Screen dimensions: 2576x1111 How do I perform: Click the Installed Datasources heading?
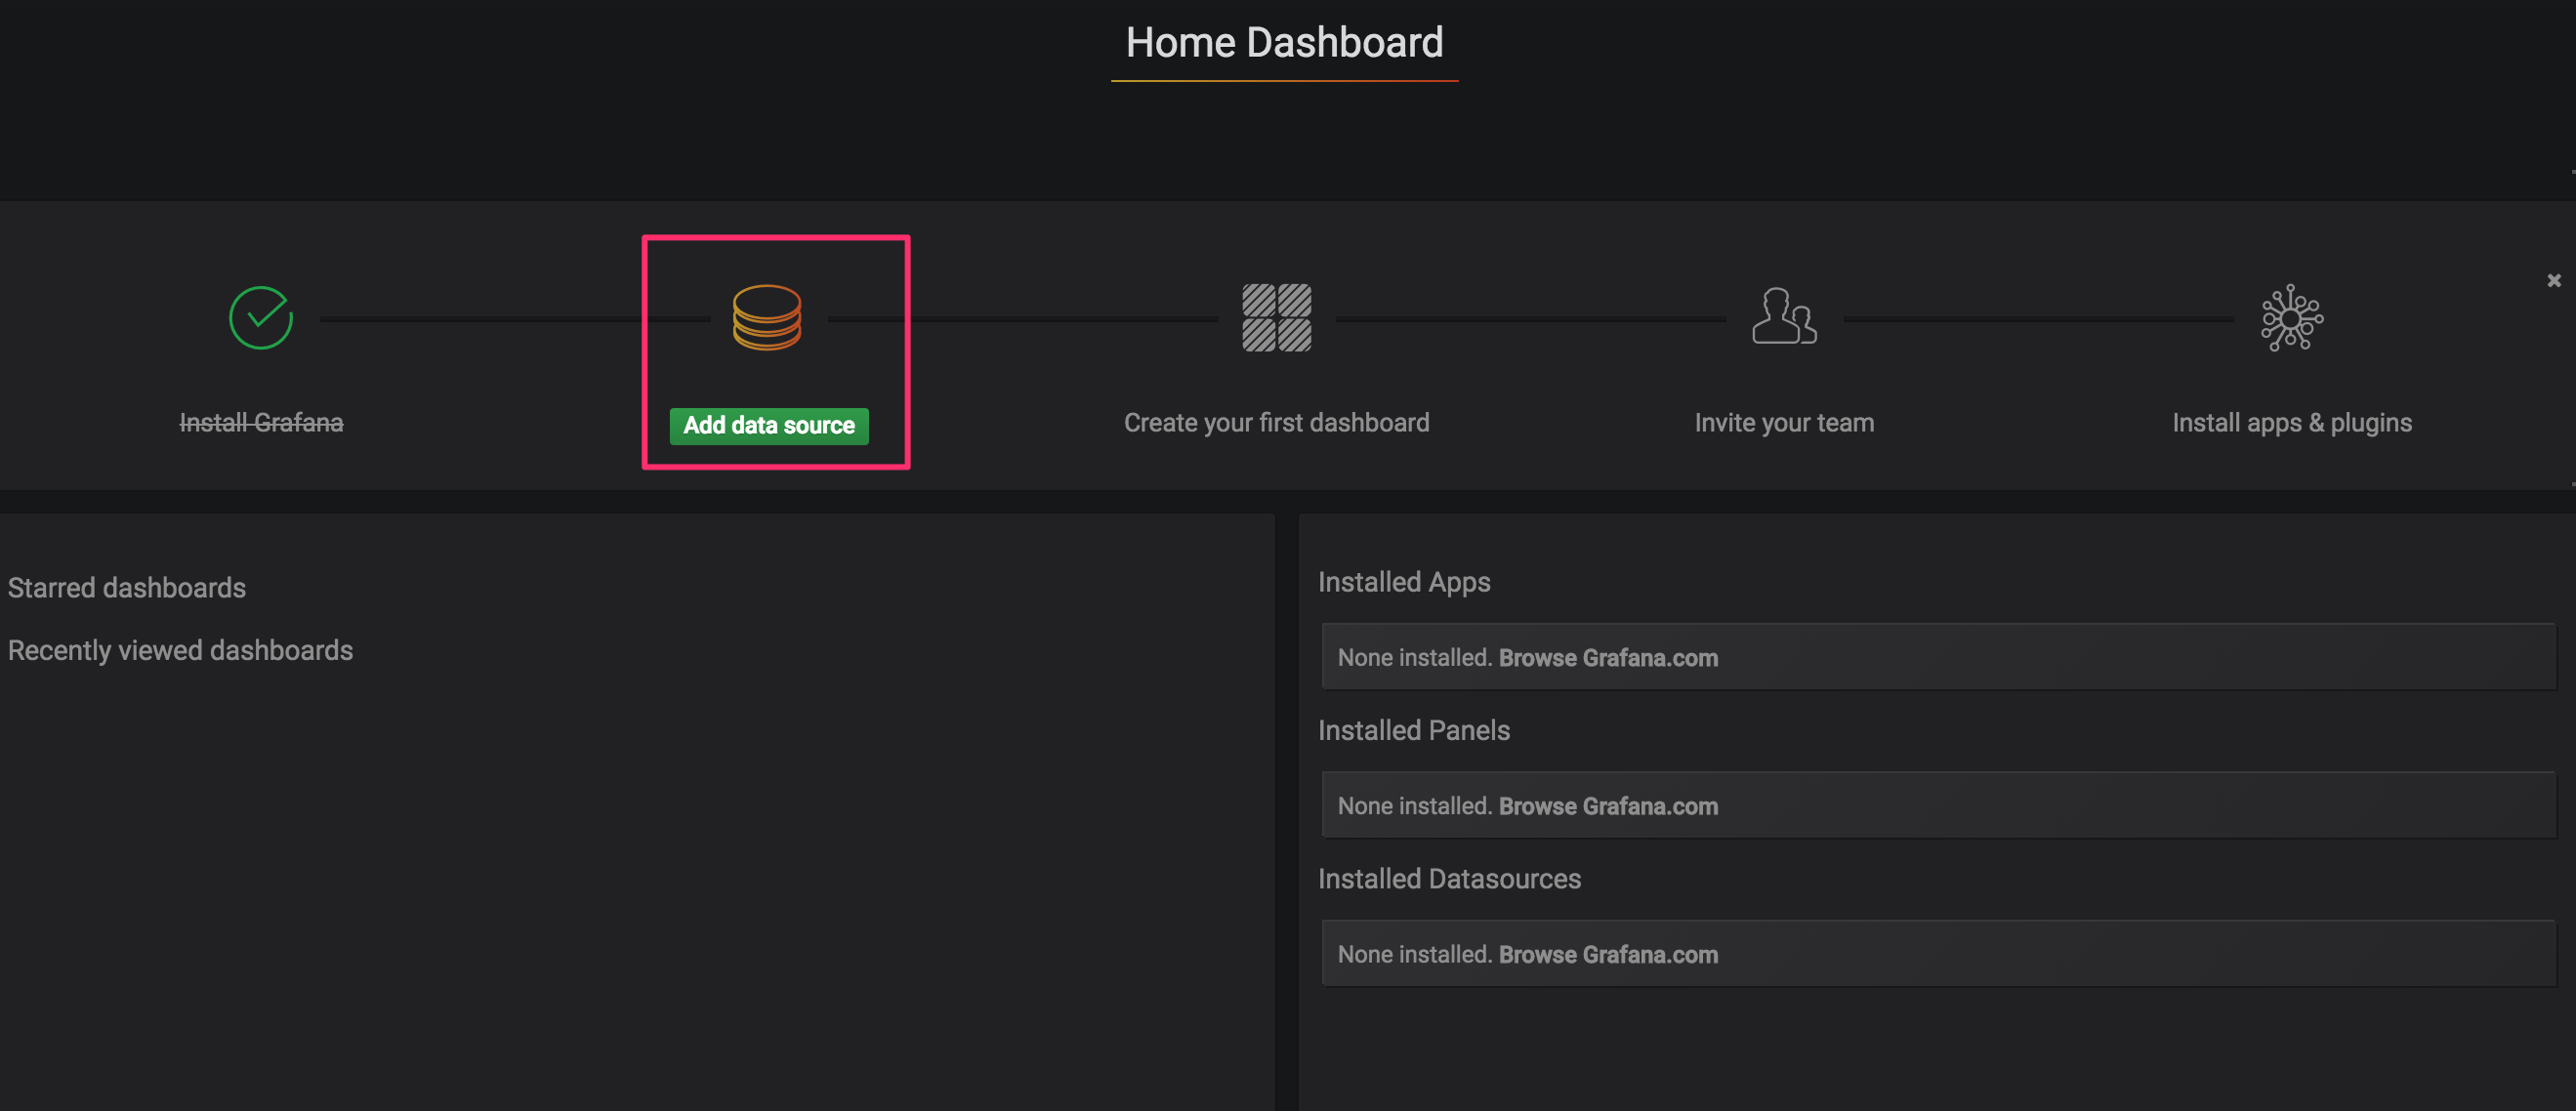1449,879
